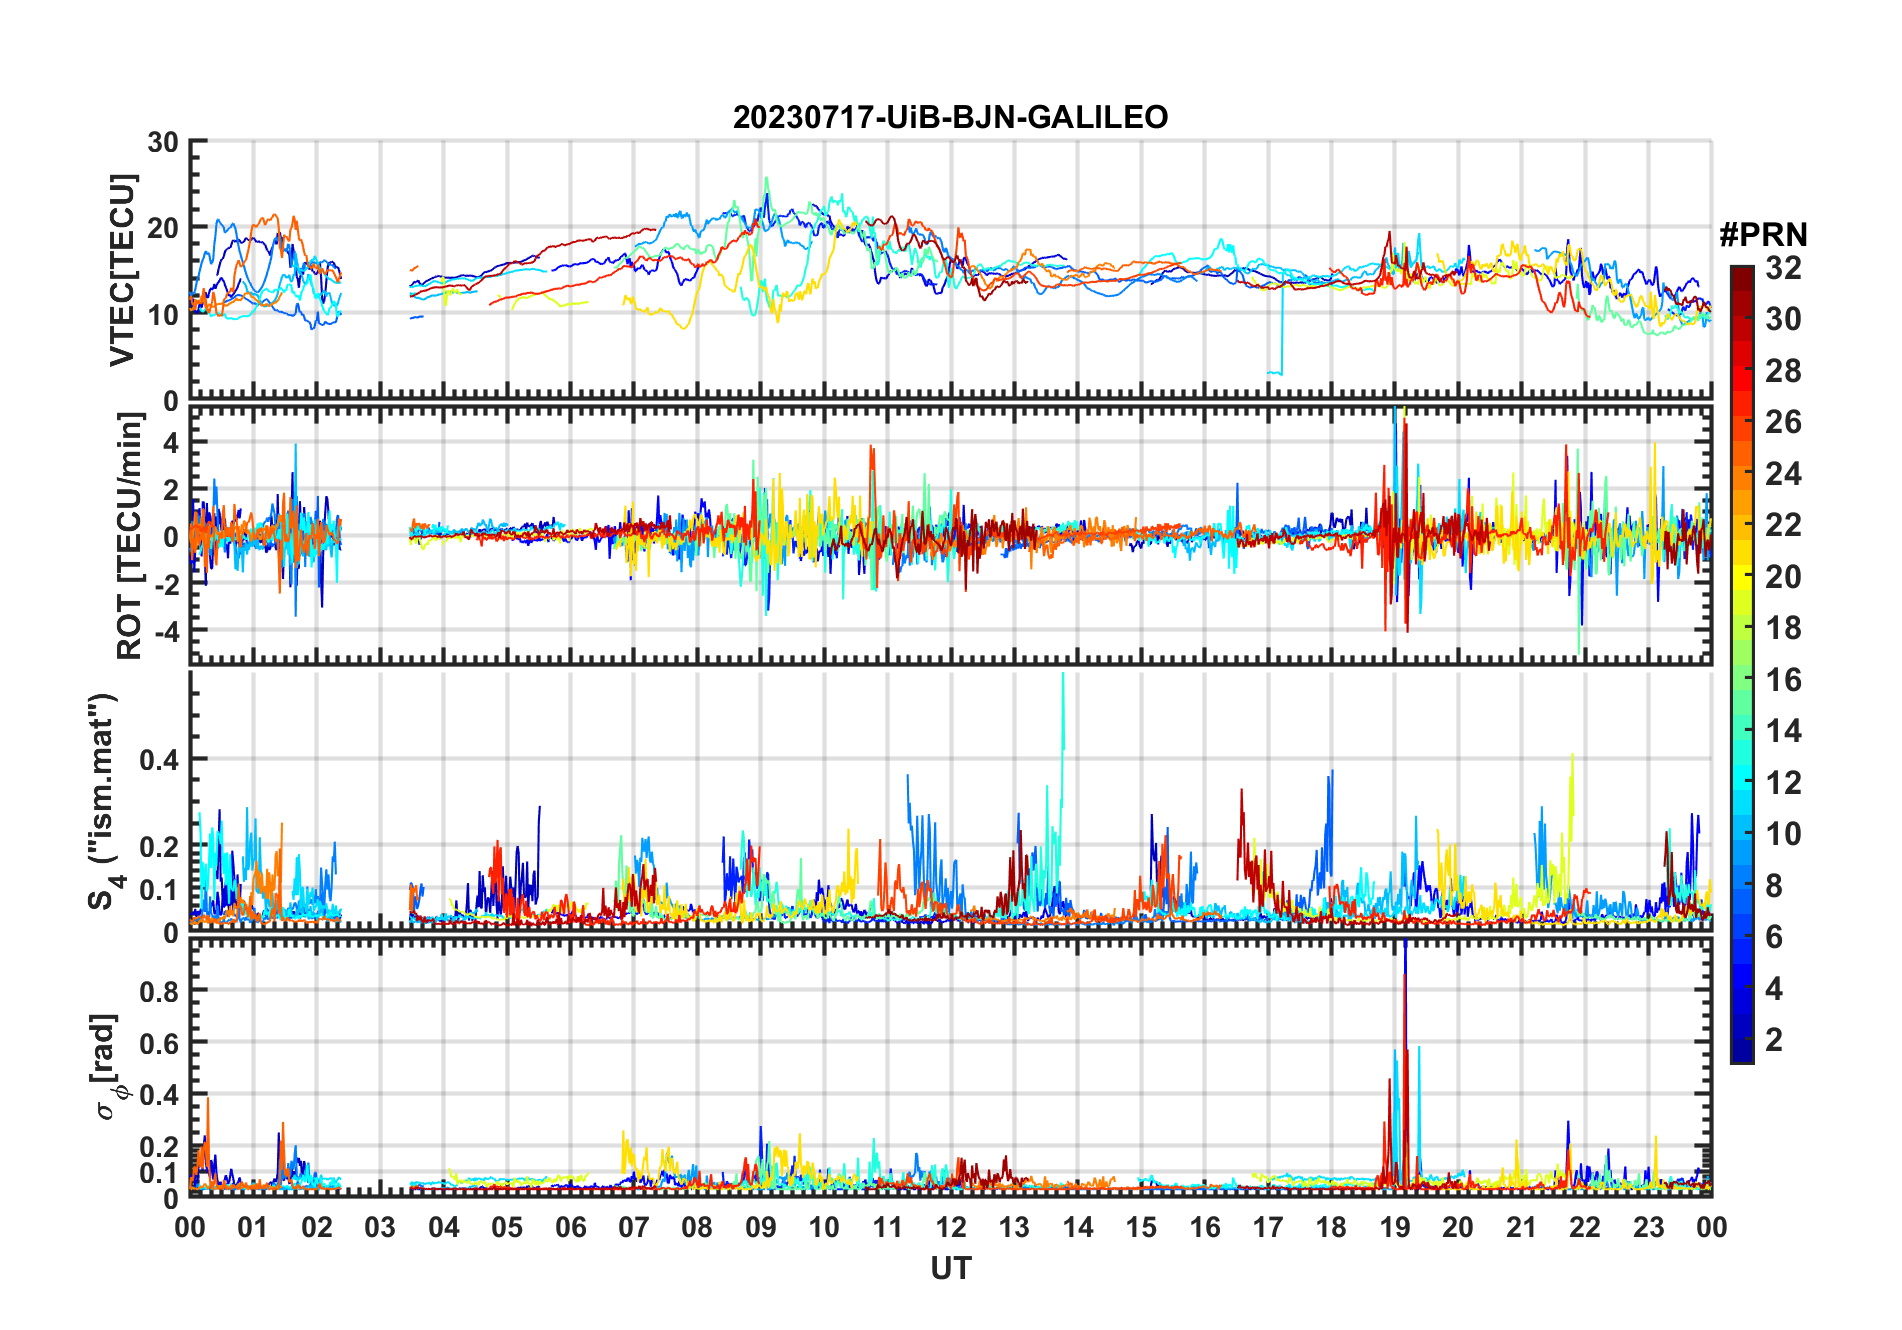Click ROT axis tick label 4

(x=171, y=442)
